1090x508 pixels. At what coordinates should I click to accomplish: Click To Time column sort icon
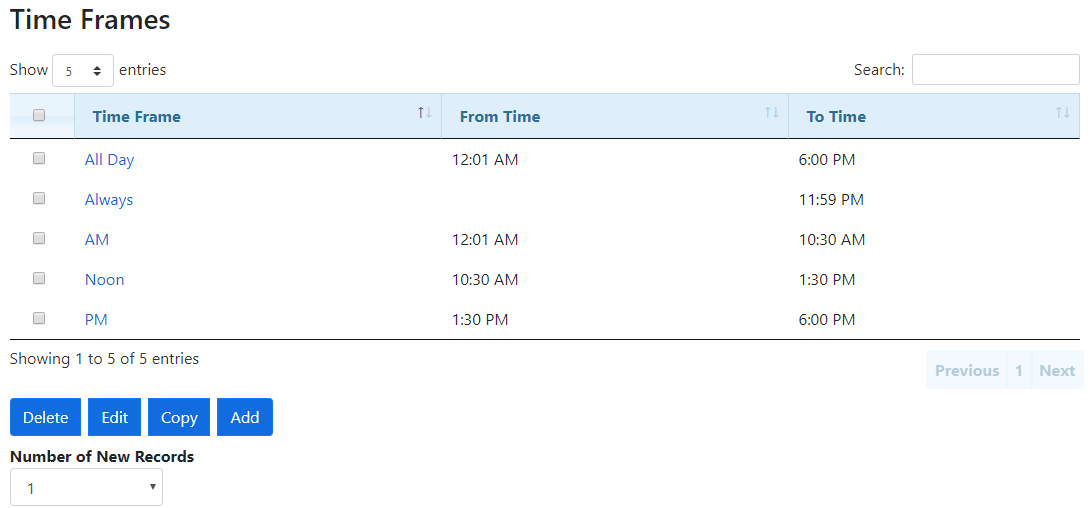[1062, 113]
